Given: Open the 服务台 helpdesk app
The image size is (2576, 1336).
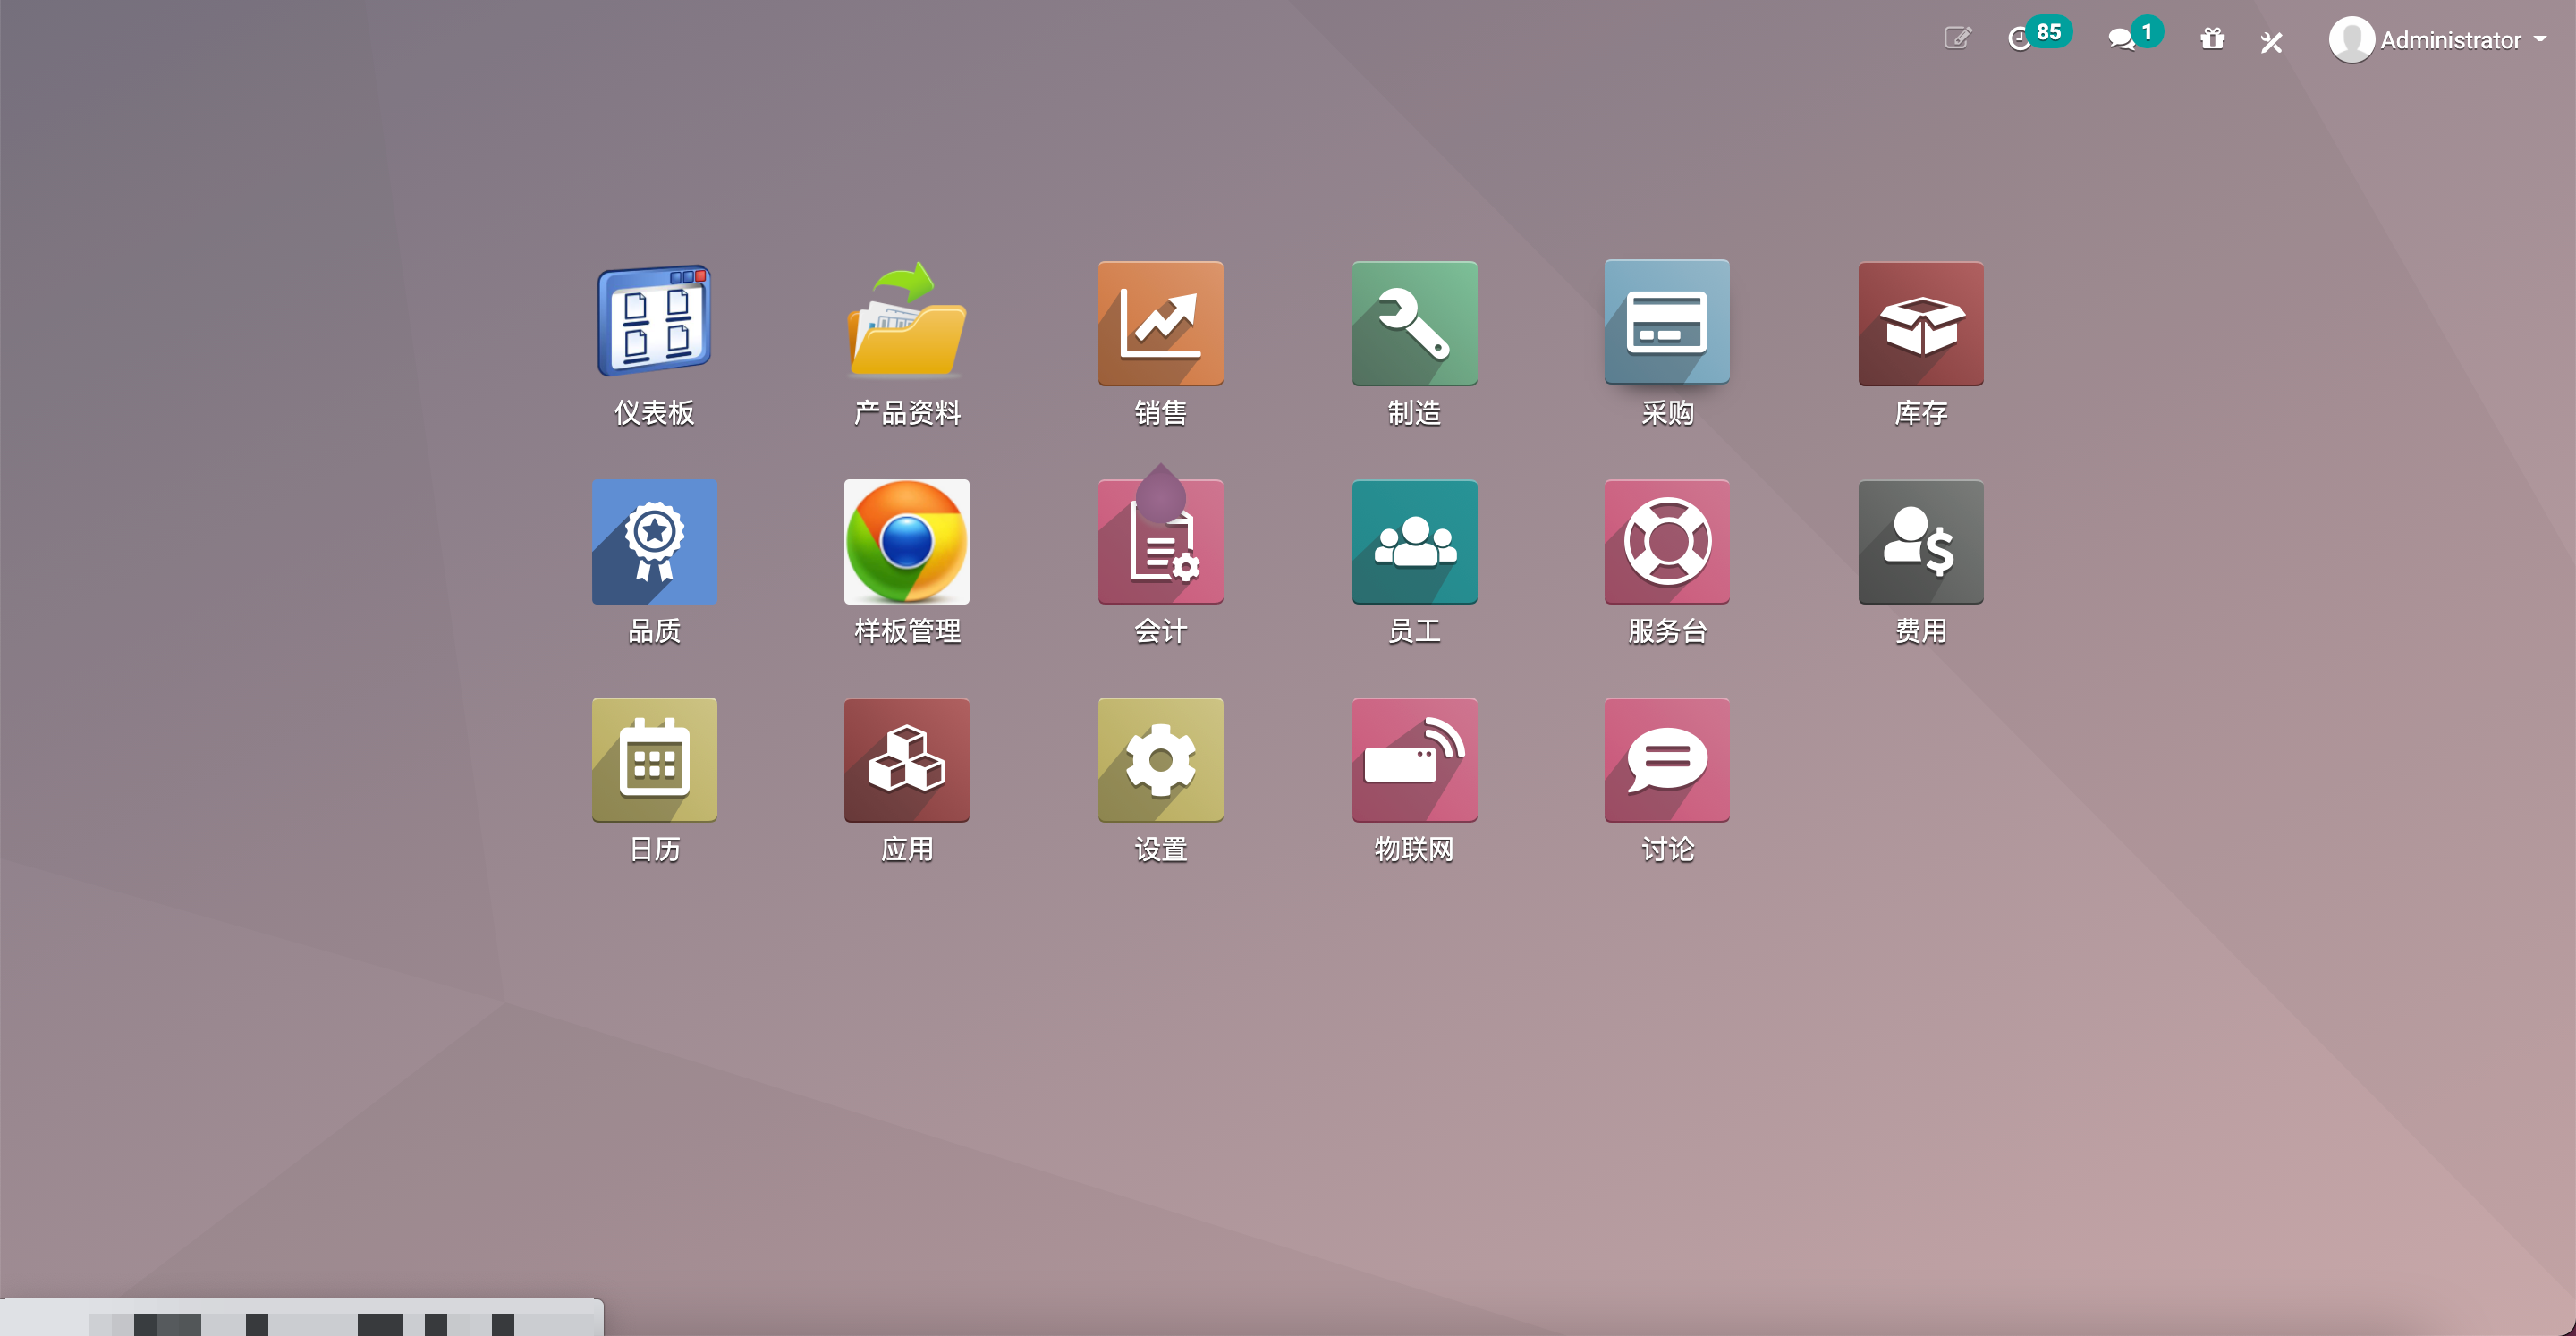Looking at the screenshot, I should pos(1667,541).
